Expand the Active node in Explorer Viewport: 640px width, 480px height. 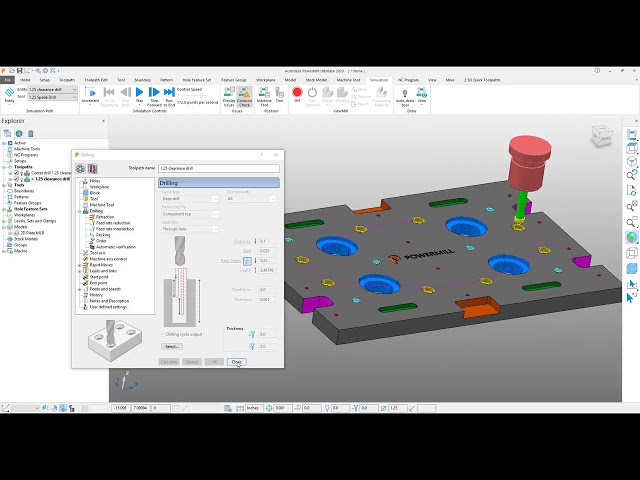point(4,143)
